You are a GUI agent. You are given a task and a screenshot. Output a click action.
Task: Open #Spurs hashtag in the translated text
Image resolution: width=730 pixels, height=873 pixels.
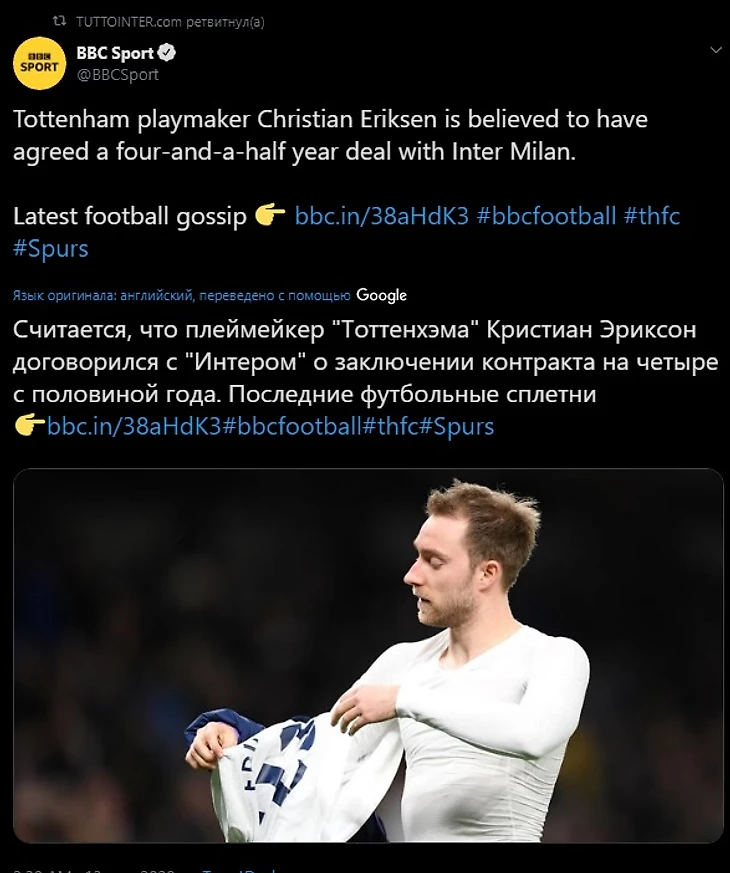[x=456, y=426]
